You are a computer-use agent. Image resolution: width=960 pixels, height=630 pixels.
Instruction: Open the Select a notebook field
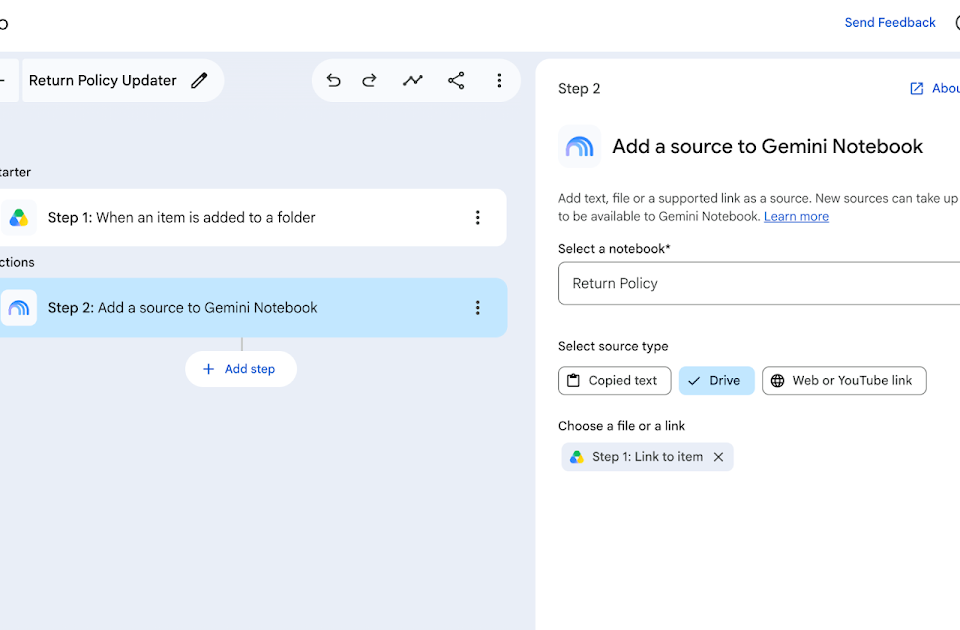pos(759,283)
